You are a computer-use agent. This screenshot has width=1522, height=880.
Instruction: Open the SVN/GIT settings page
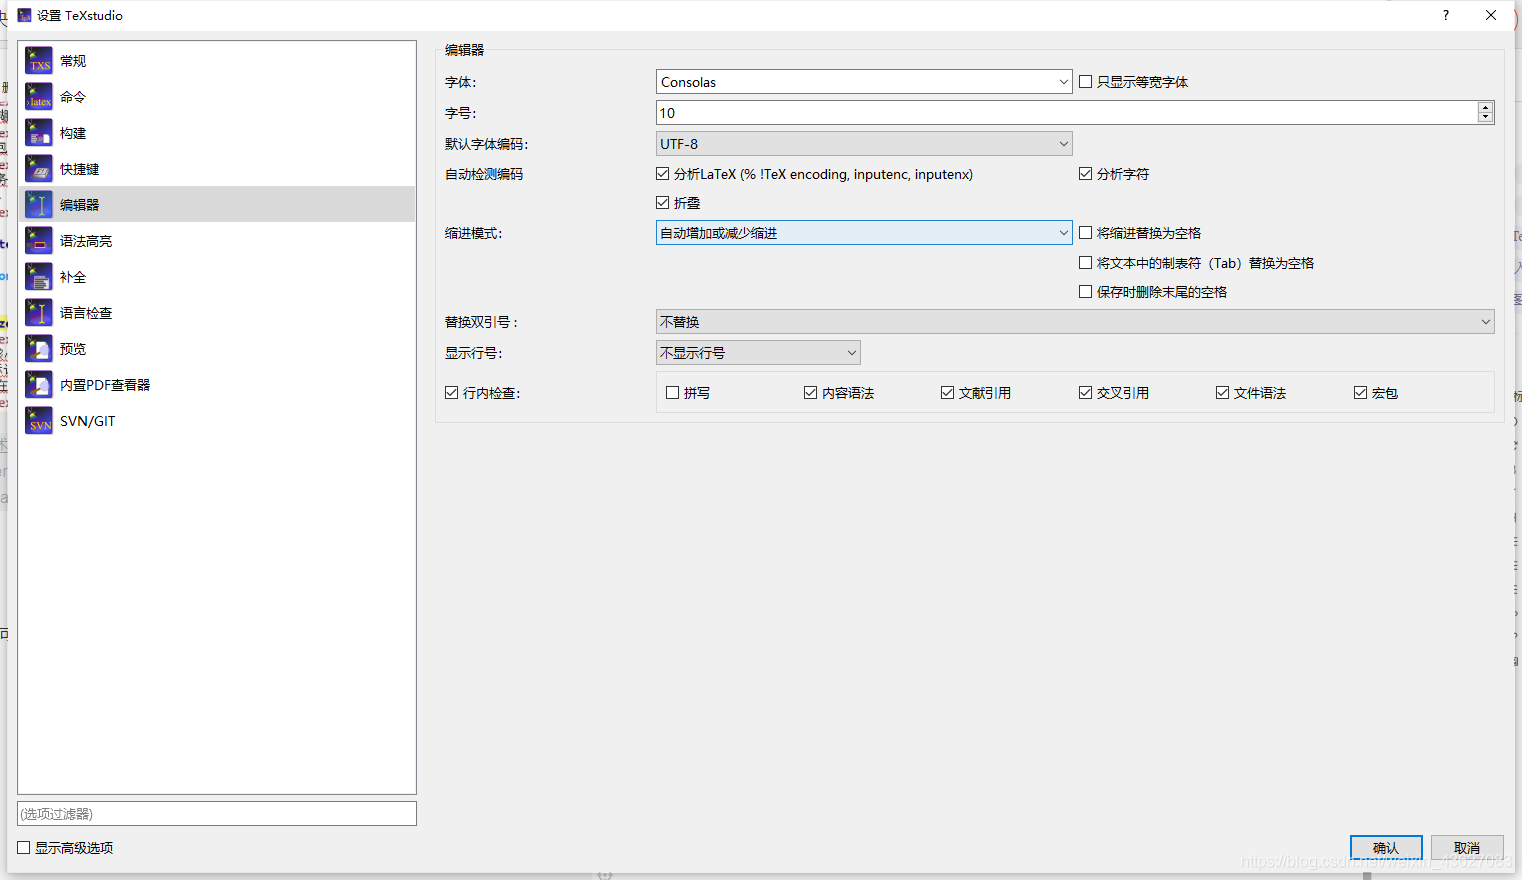pos(217,421)
